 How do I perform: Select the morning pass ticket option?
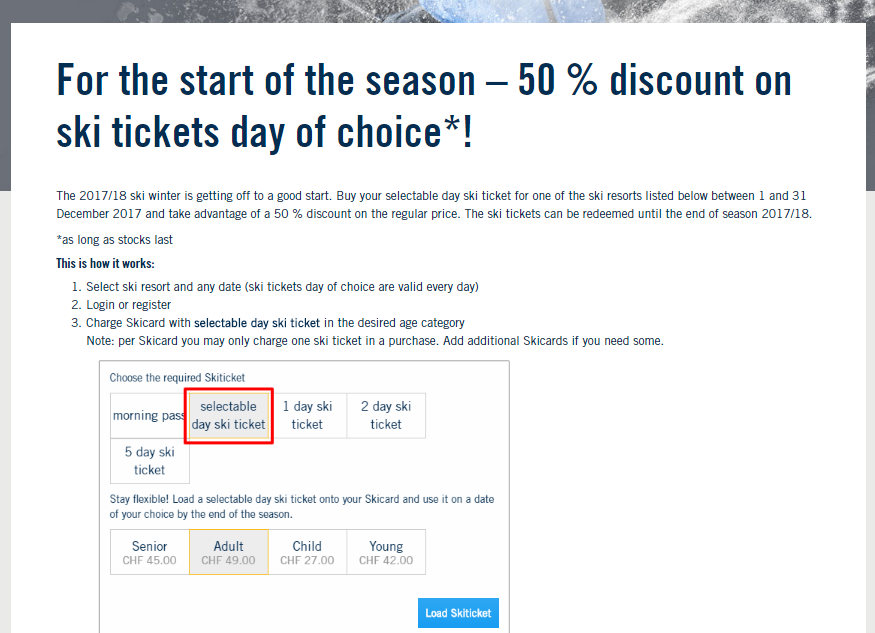150,416
